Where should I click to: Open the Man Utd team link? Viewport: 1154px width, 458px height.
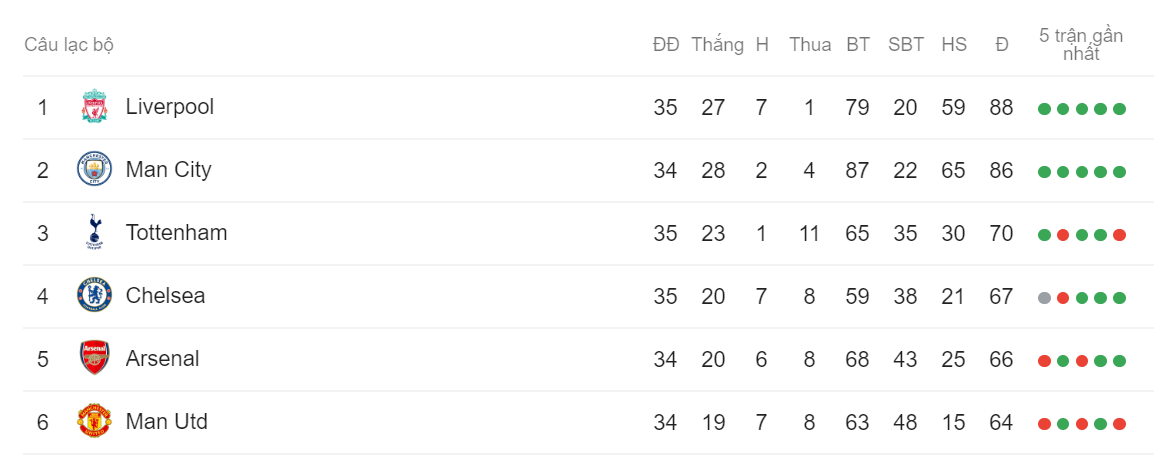167,422
